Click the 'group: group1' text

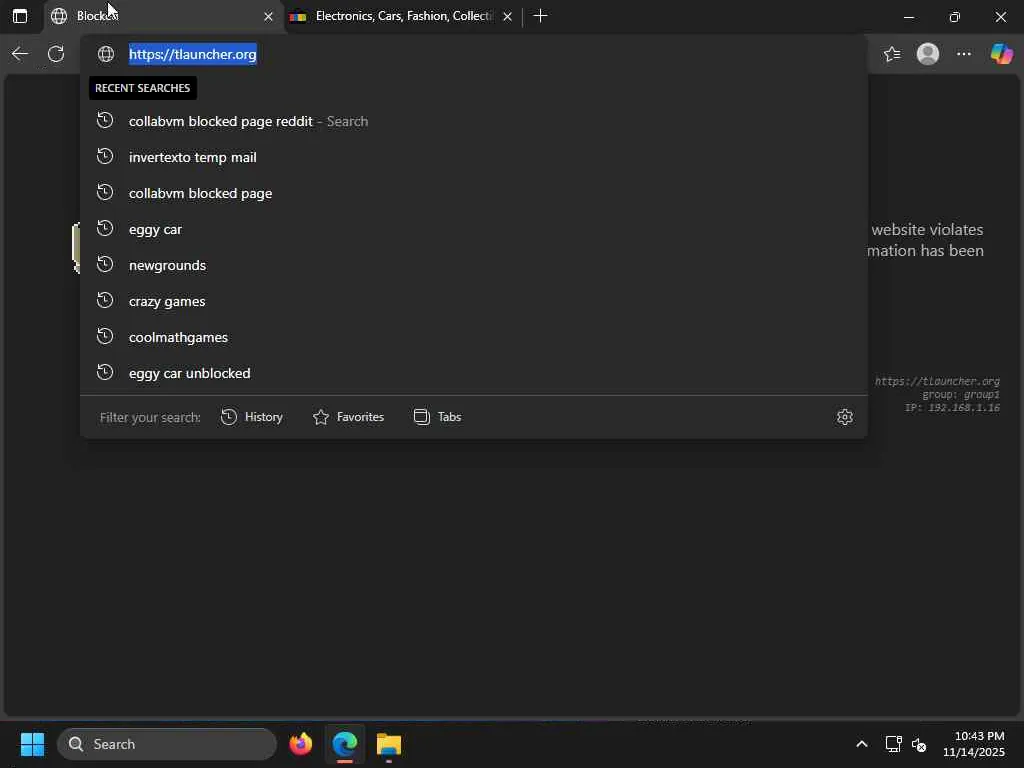click(961, 394)
